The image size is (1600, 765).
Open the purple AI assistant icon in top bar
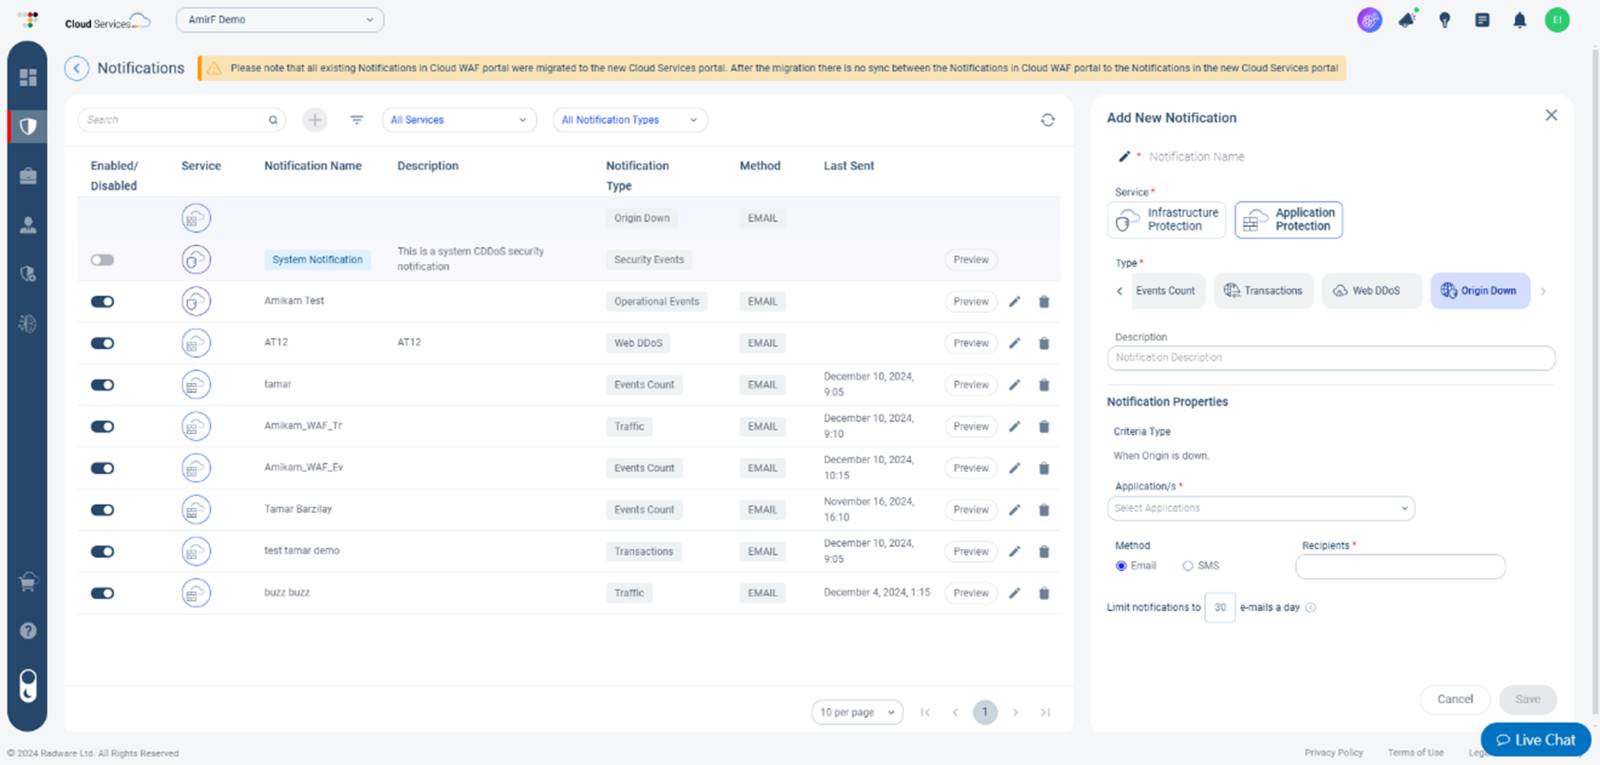coord(1369,20)
